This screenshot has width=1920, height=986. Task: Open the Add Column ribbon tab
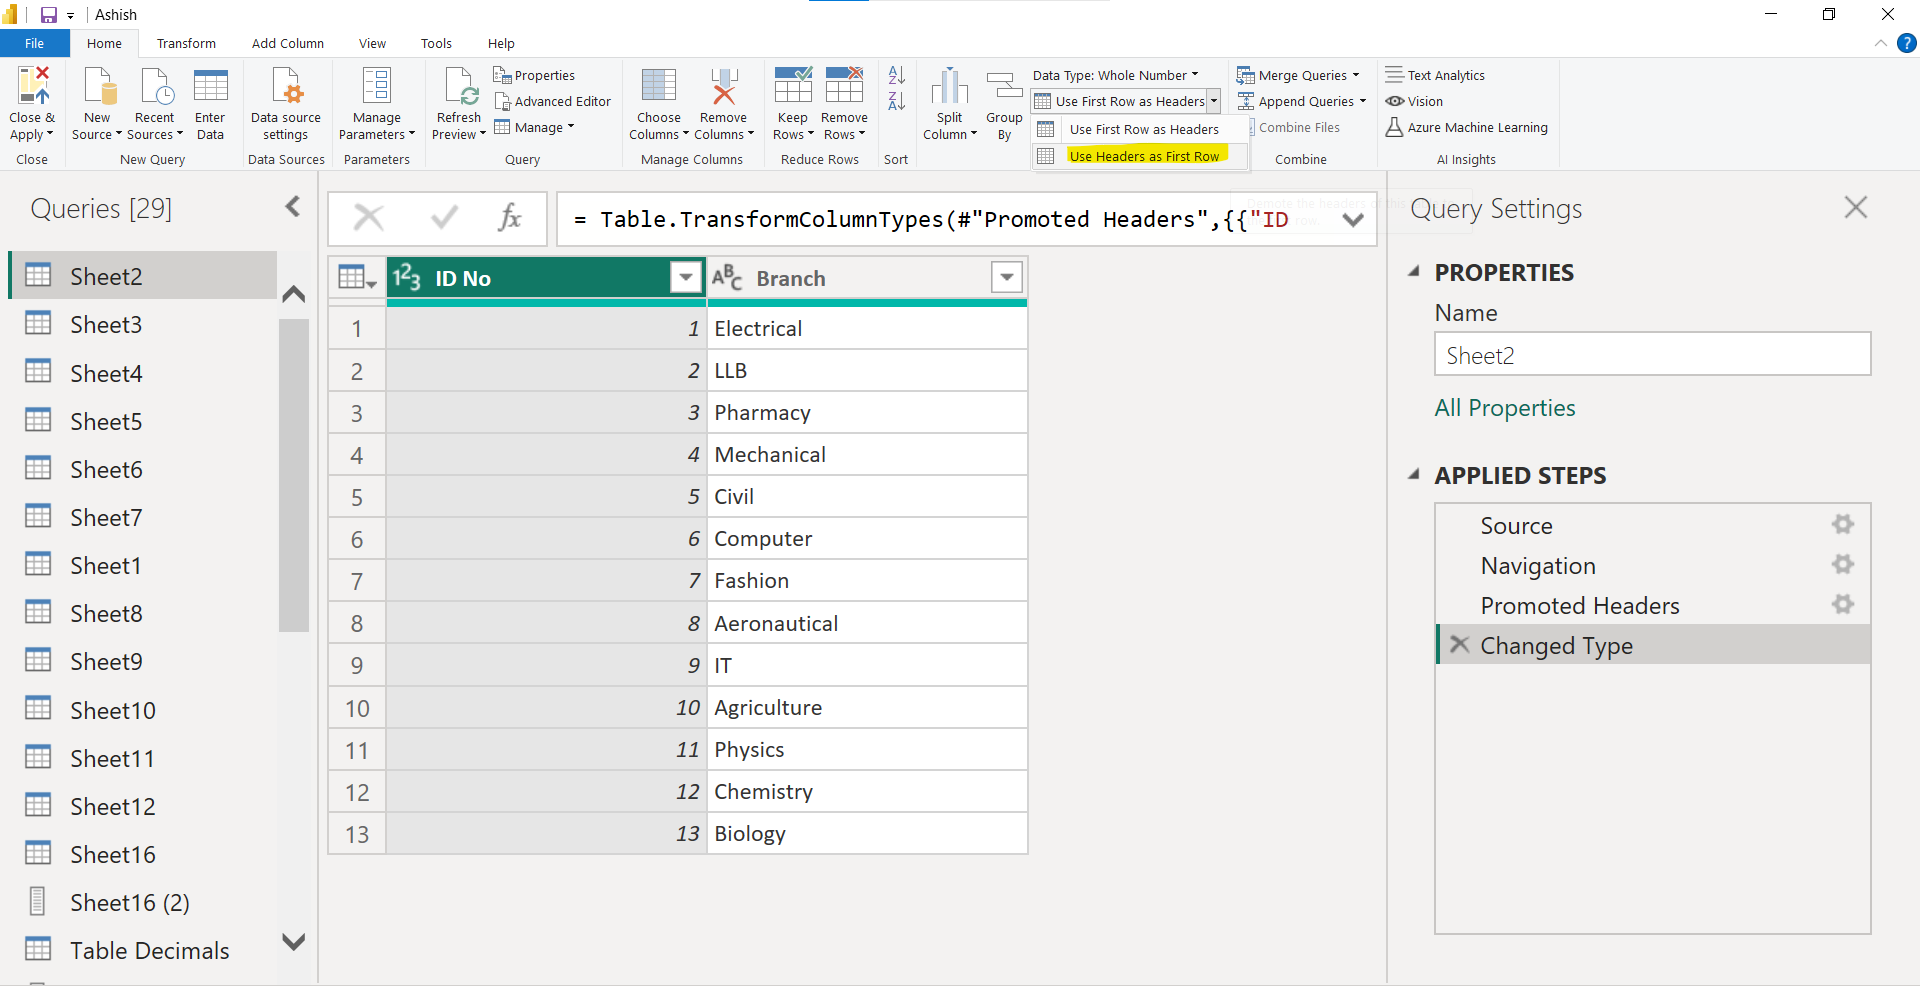pyautogui.click(x=287, y=43)
